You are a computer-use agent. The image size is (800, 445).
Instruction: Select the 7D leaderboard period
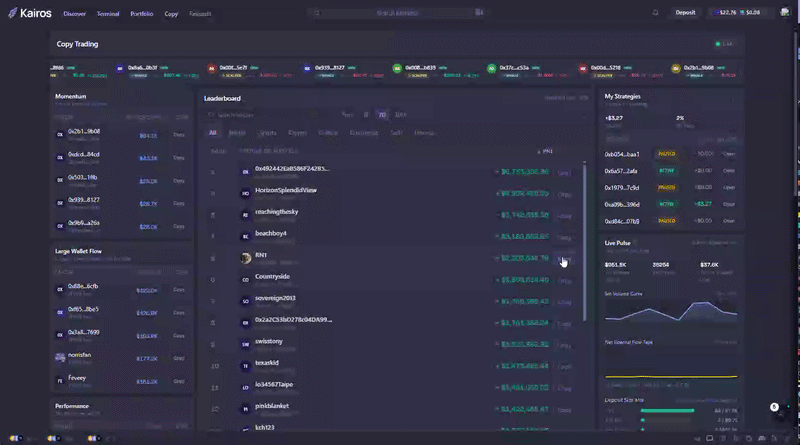382,115
